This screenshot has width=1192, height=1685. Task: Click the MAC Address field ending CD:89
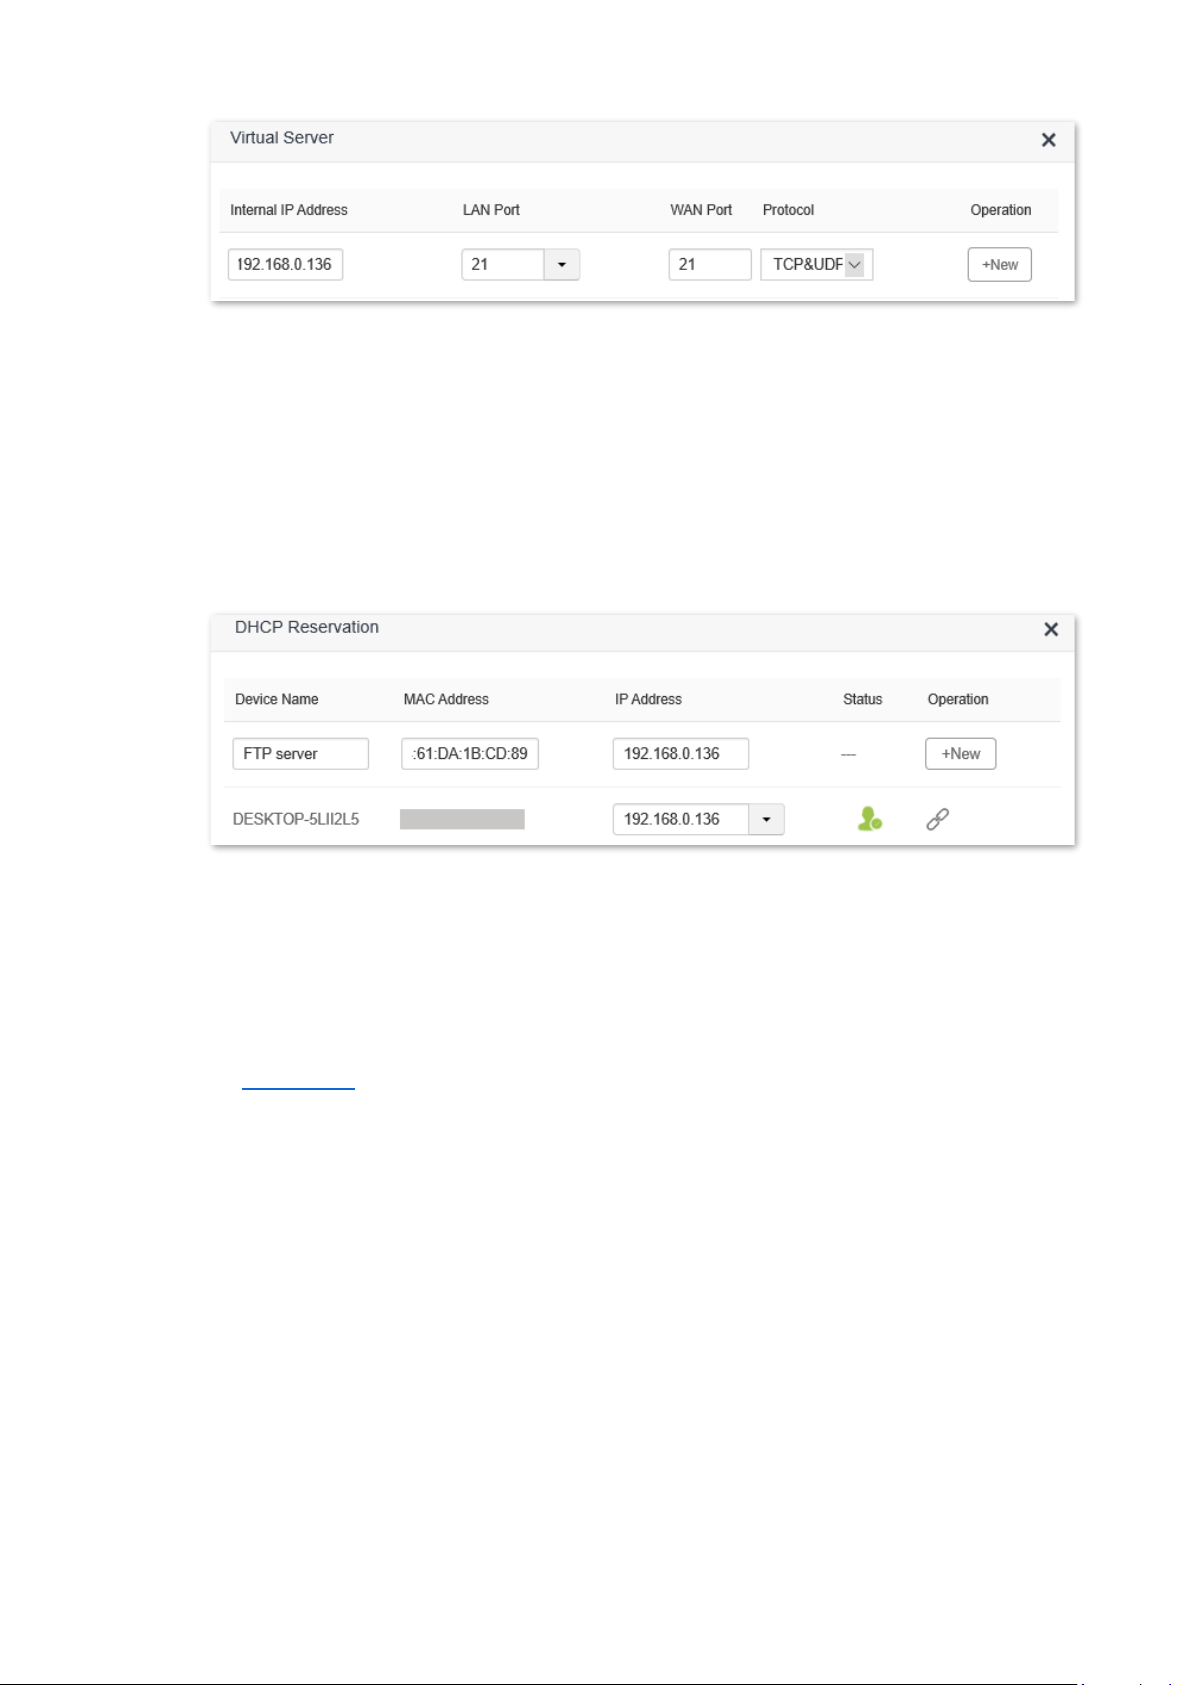[x=470, y=753]
